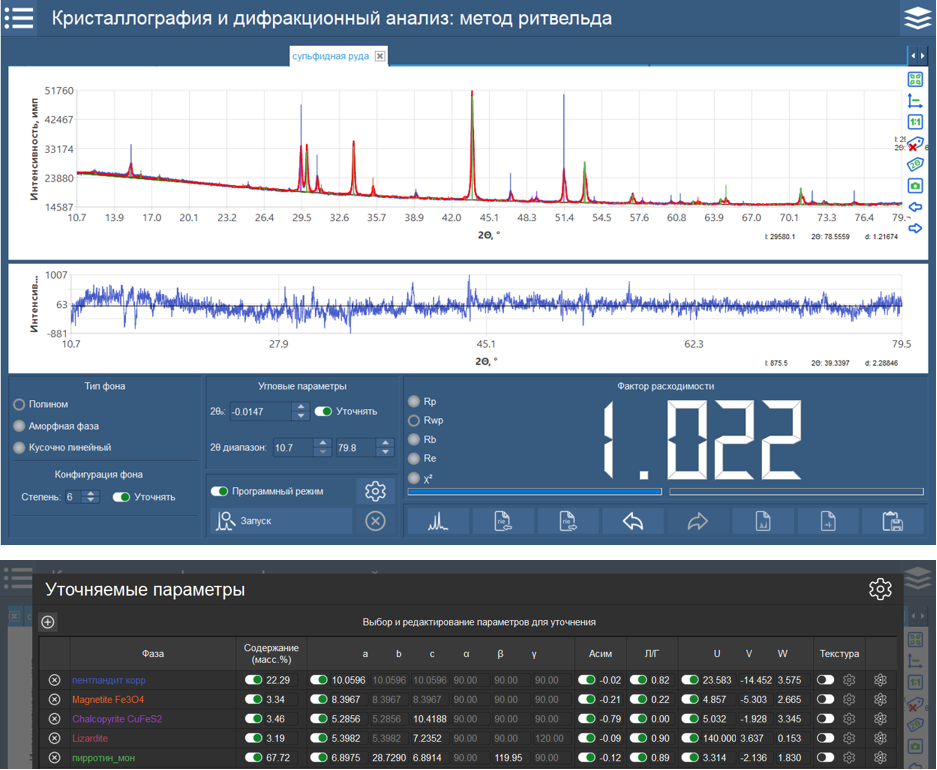The image size is (937, 770).
Task: Reset chart zoom with 1:1 icon
Action: pos(915,122)
